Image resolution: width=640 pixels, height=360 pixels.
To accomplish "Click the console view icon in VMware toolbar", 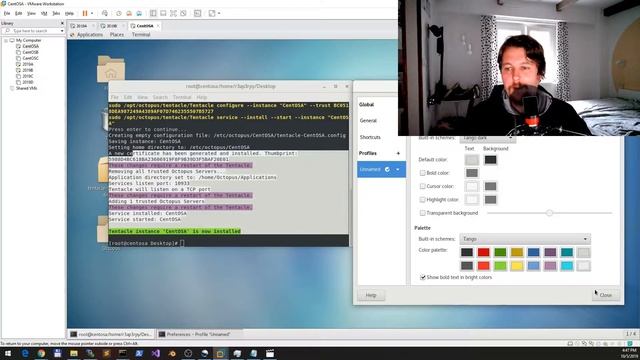I will coord(198,13).
